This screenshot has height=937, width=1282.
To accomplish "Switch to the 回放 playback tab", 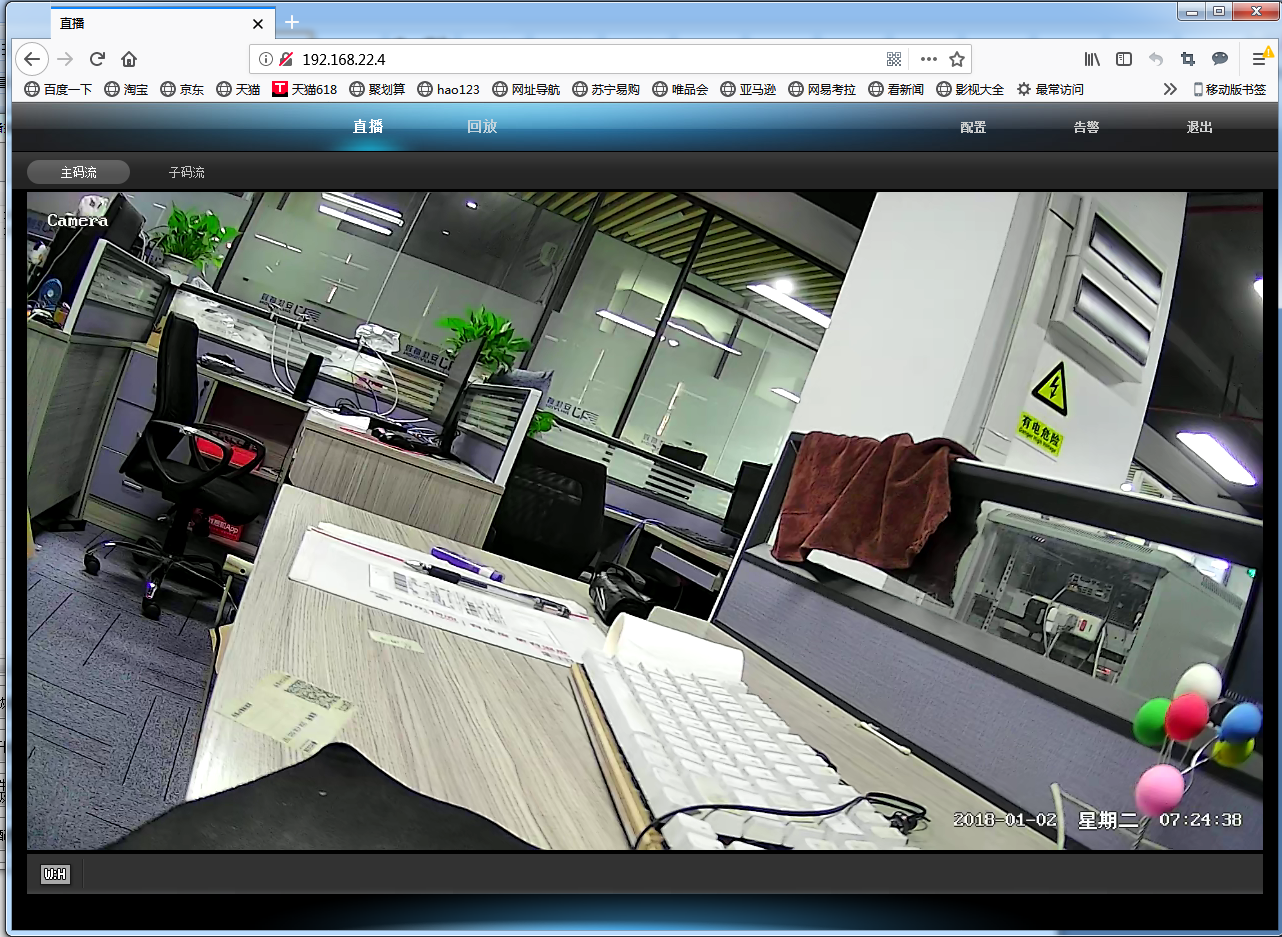I will coord(482,127).
